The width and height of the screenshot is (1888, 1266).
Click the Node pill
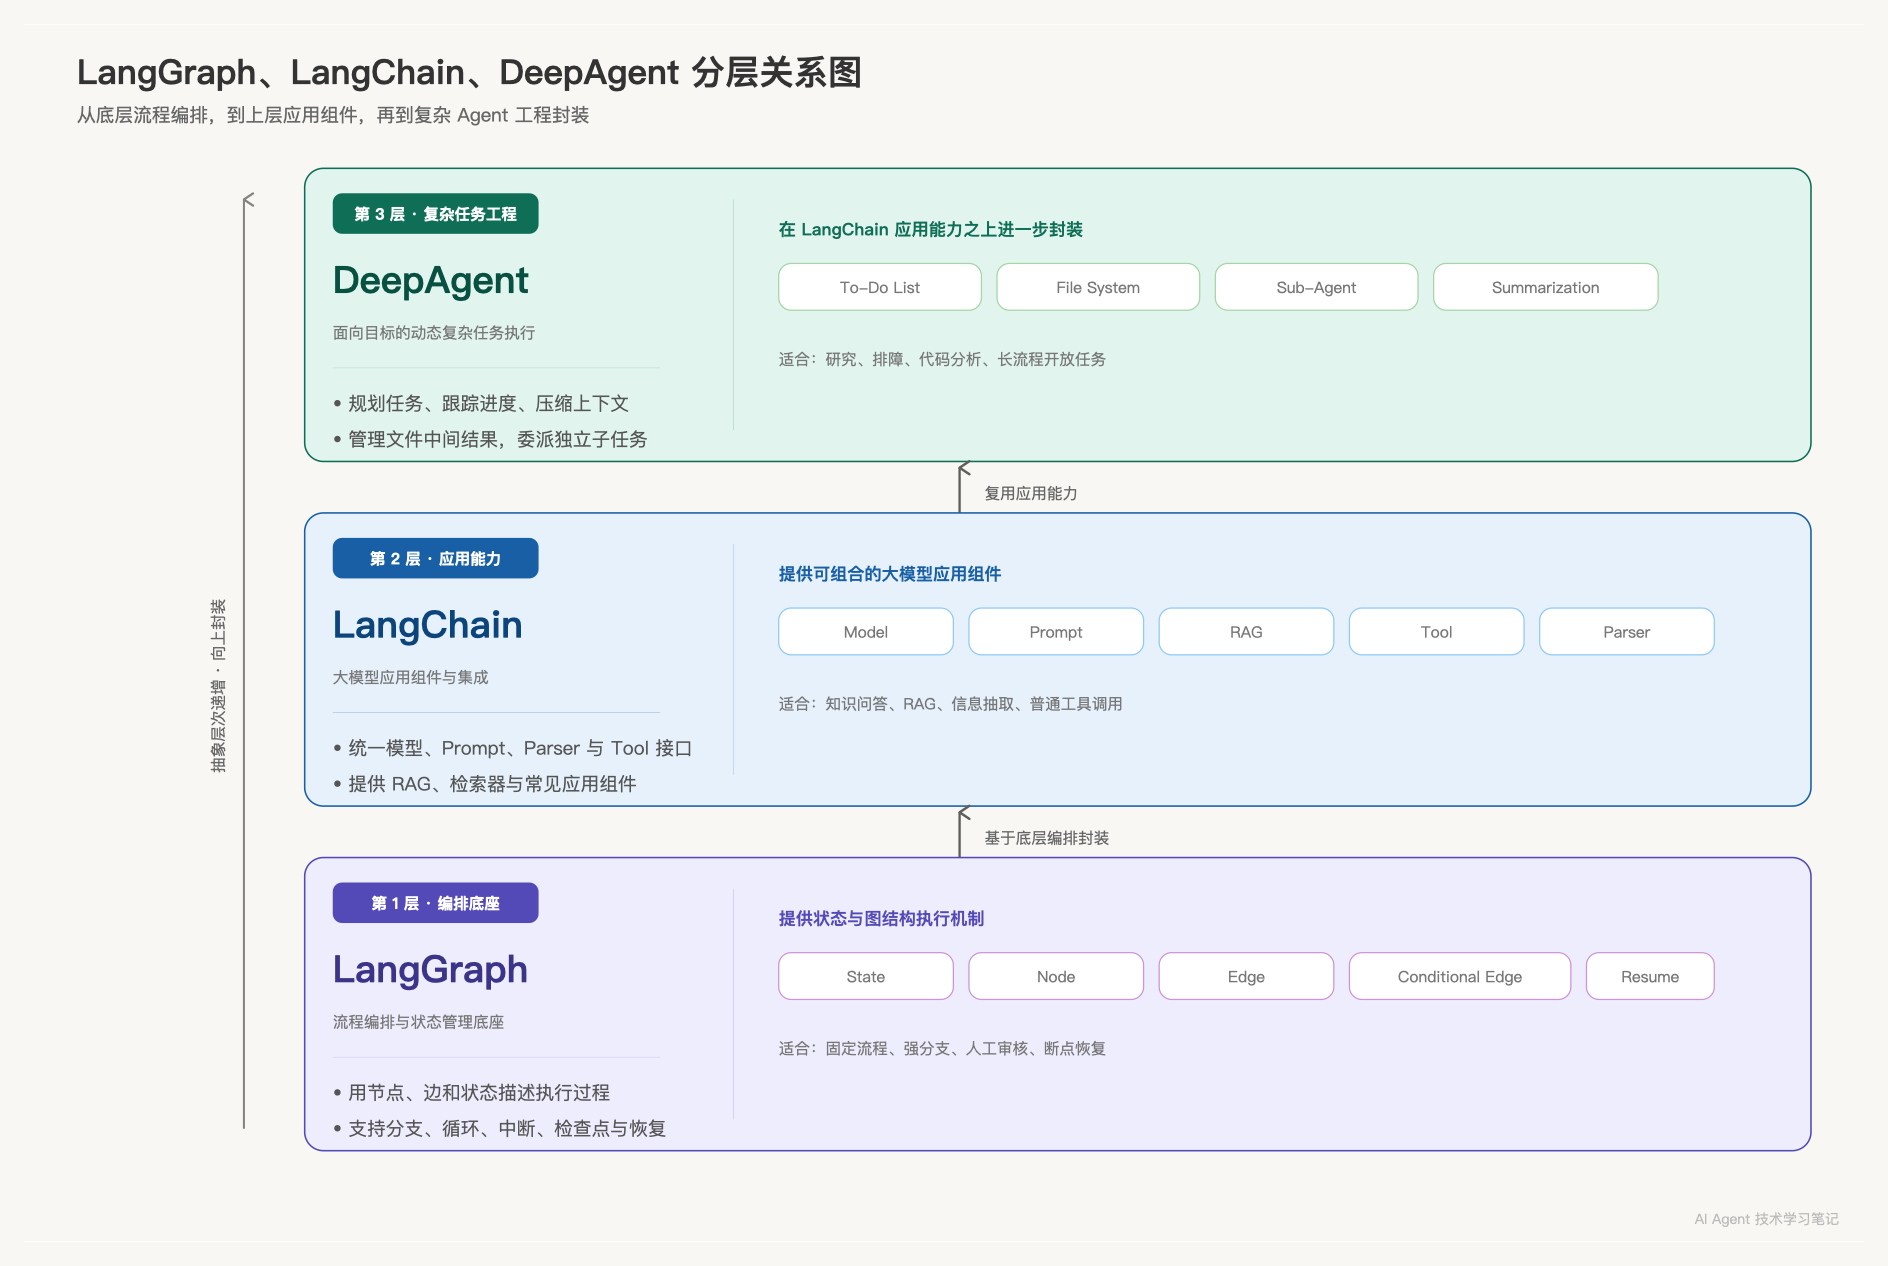[x=1056, y=976]
